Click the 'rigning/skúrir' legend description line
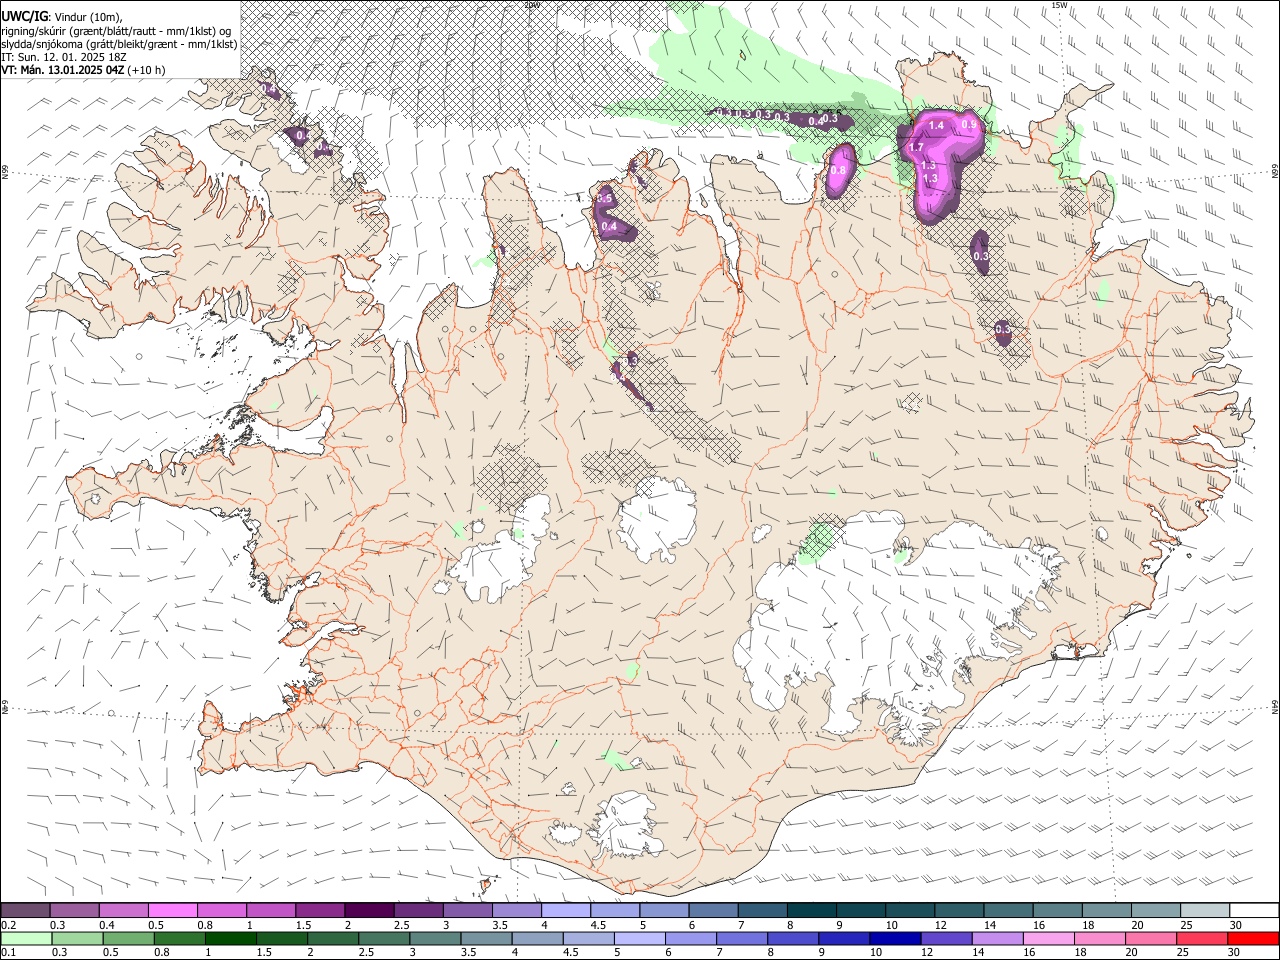This screenshot has height=960, width=1280. click(x=117, y=31)
